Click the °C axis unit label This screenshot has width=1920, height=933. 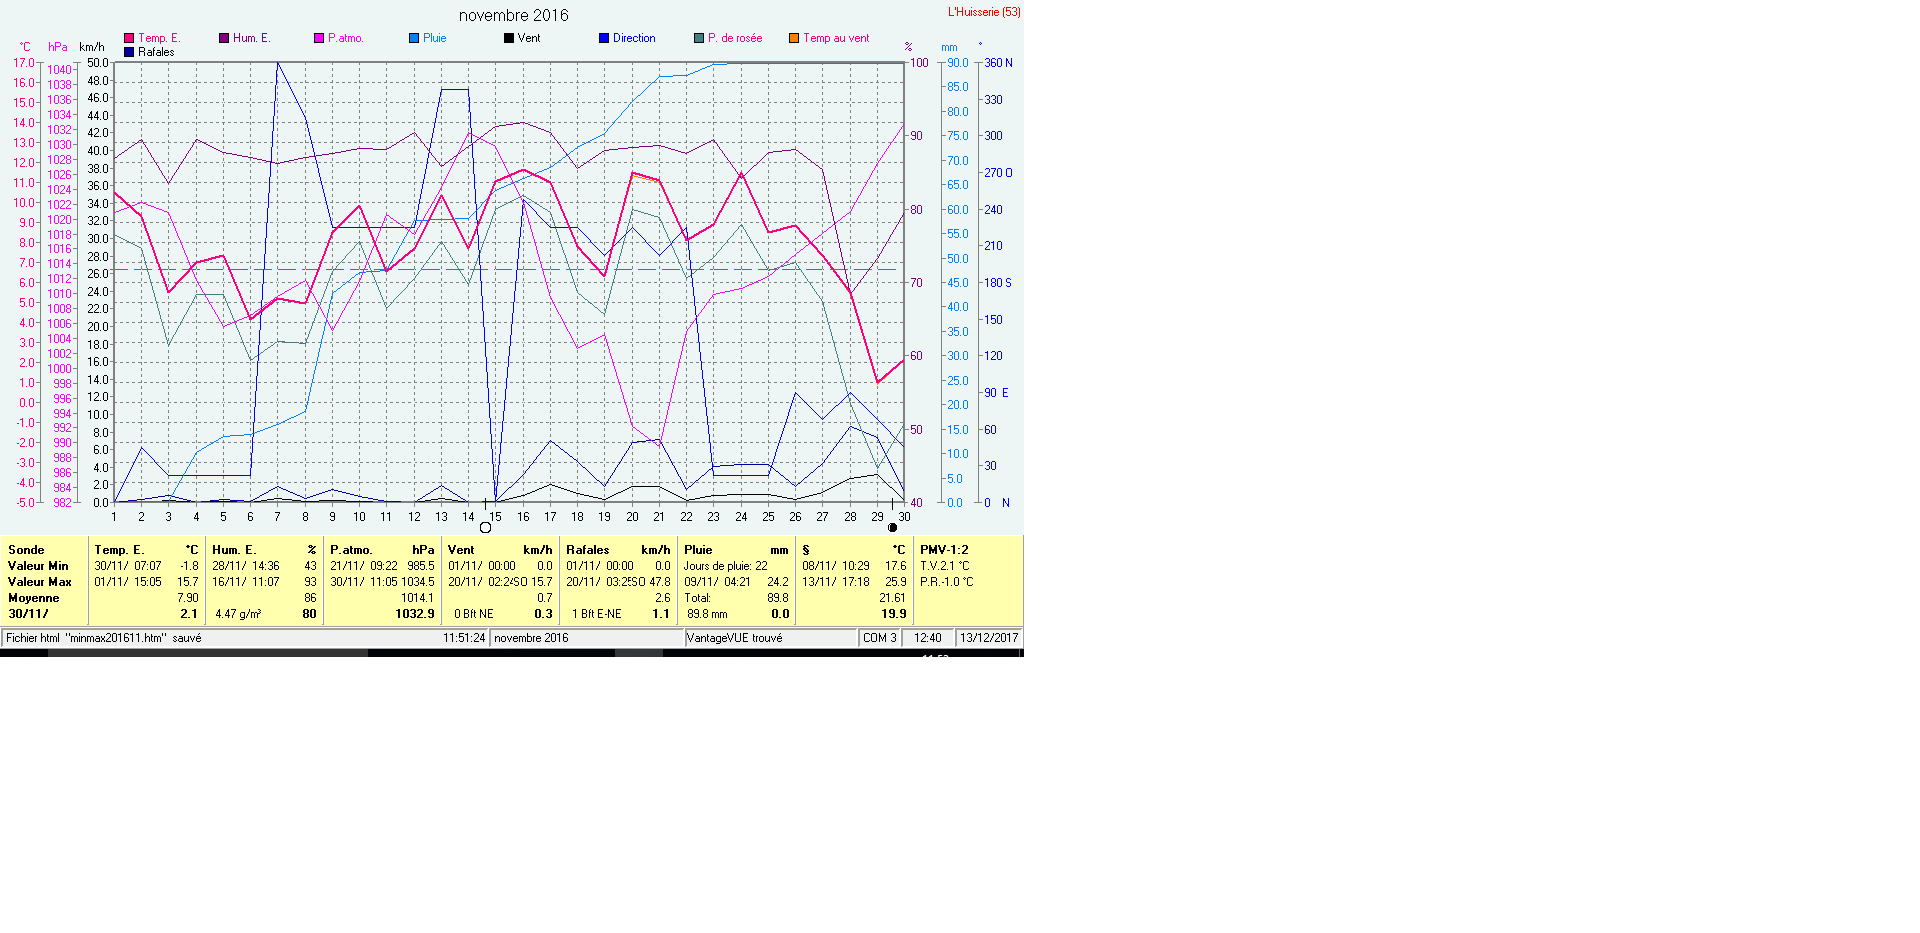(25, 47)
